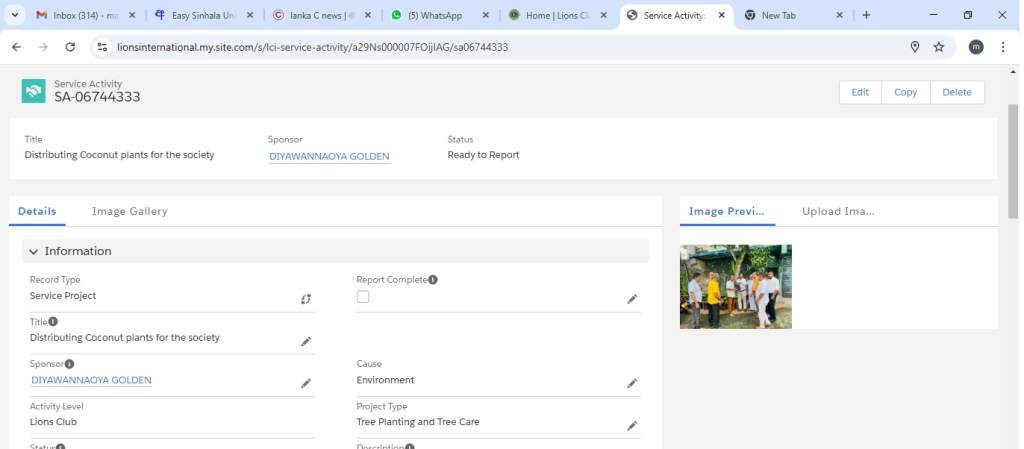Click the Service Activity handshake icon

tap(33, 91)
